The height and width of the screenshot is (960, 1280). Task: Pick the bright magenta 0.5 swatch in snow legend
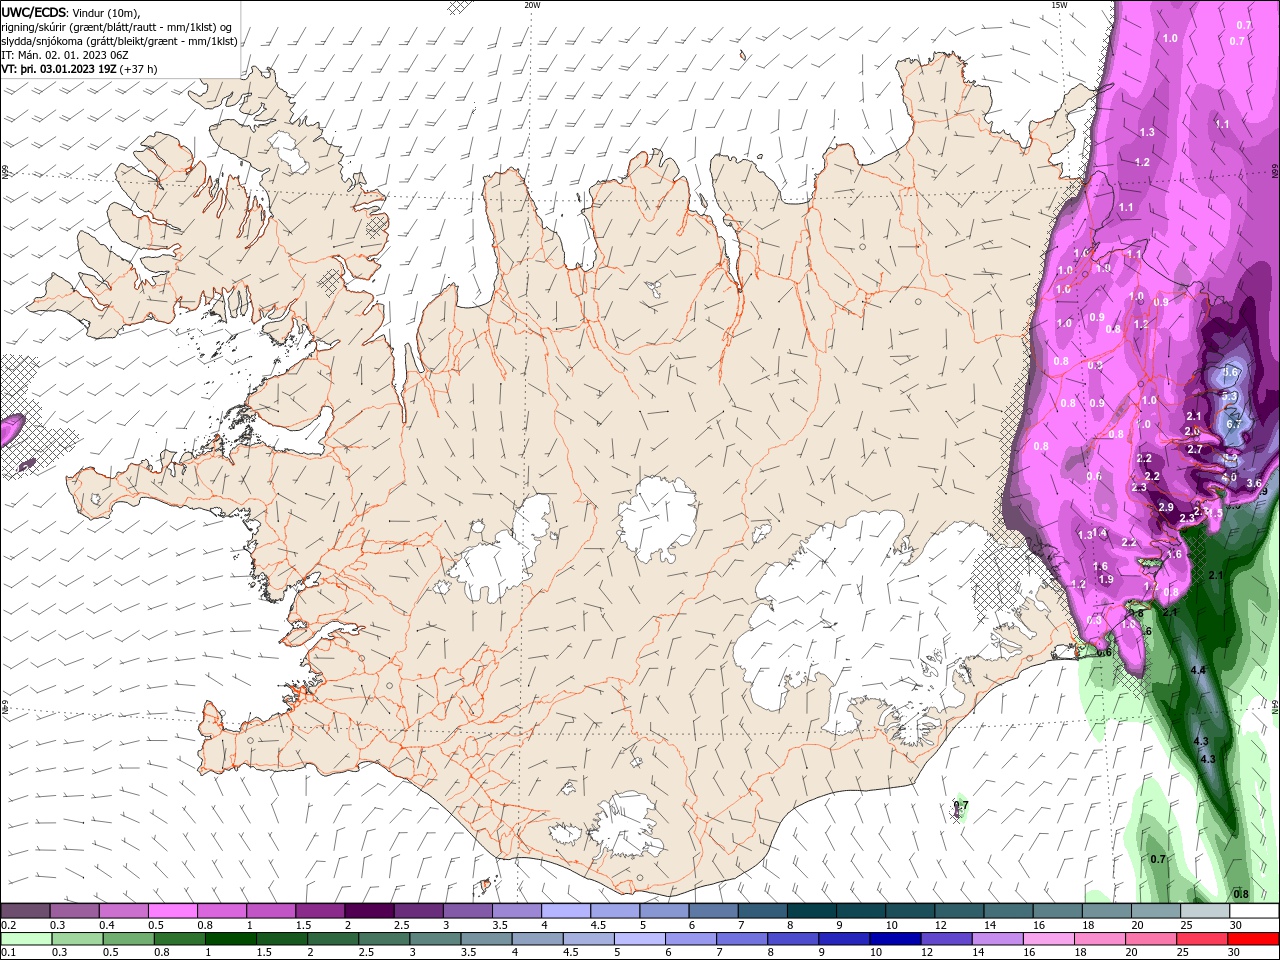click(173, 911)
